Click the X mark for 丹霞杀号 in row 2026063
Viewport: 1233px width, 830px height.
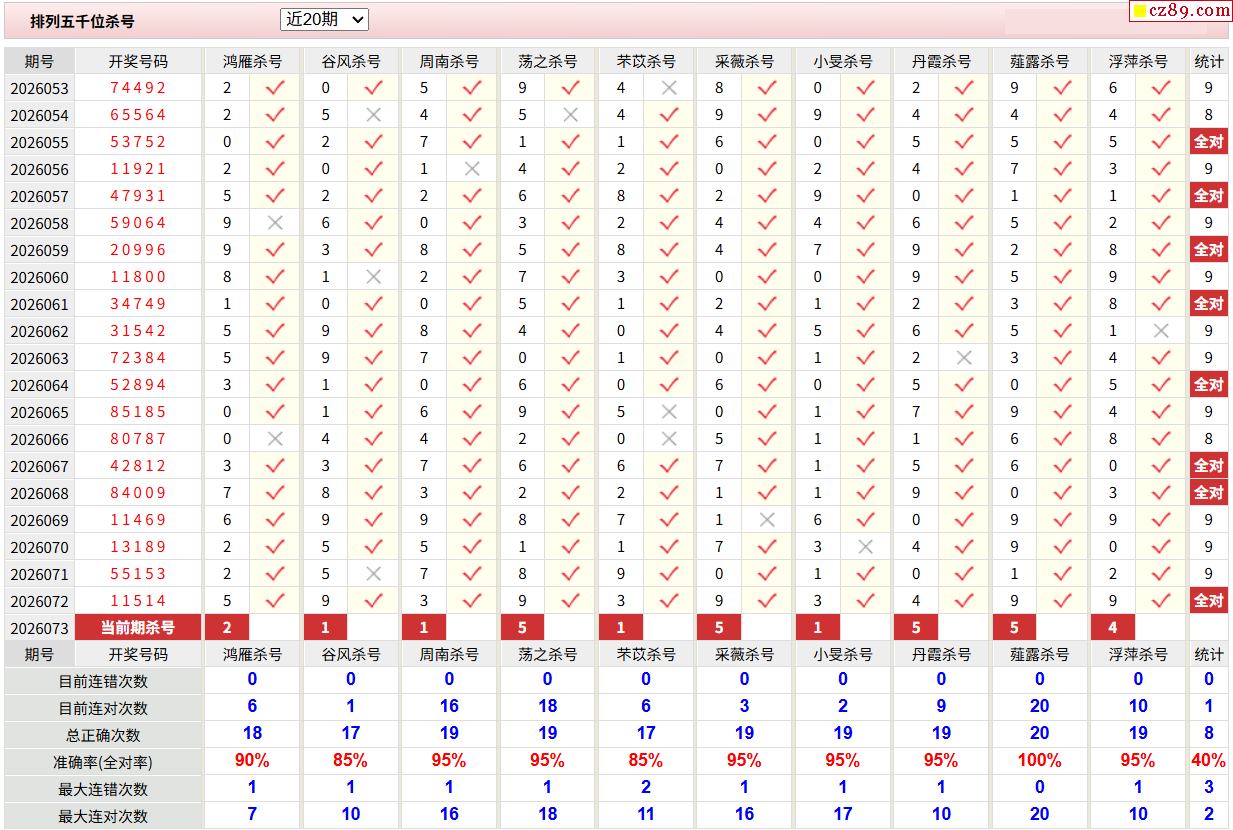(963, 358)
